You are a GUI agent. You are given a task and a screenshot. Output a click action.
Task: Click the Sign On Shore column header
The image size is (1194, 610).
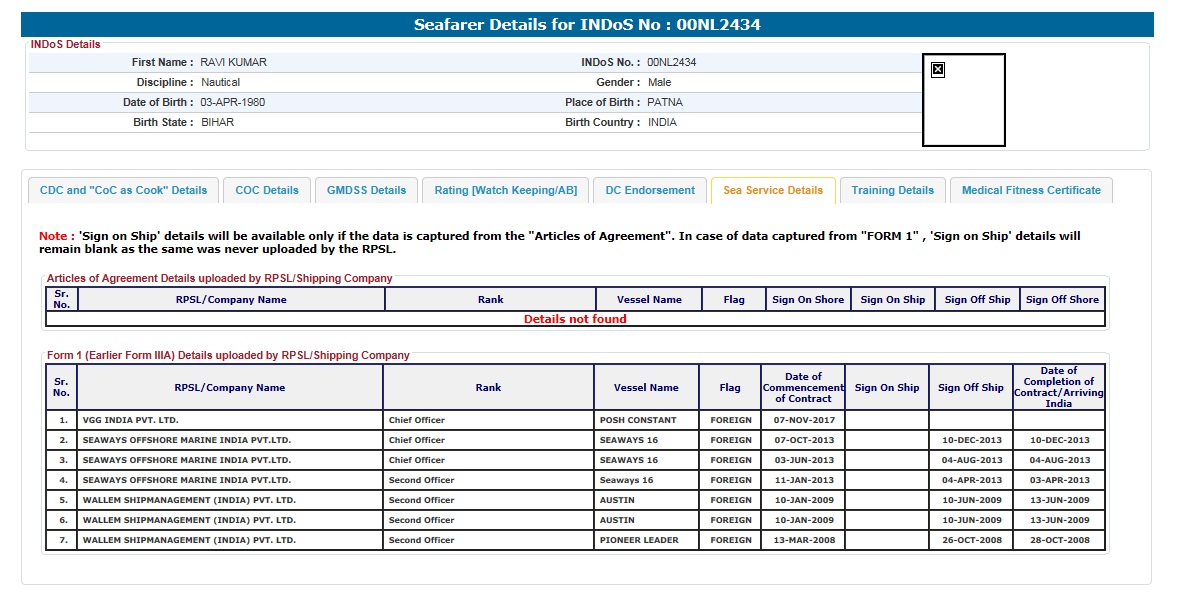pyautogui.click(x=807, y=299)
